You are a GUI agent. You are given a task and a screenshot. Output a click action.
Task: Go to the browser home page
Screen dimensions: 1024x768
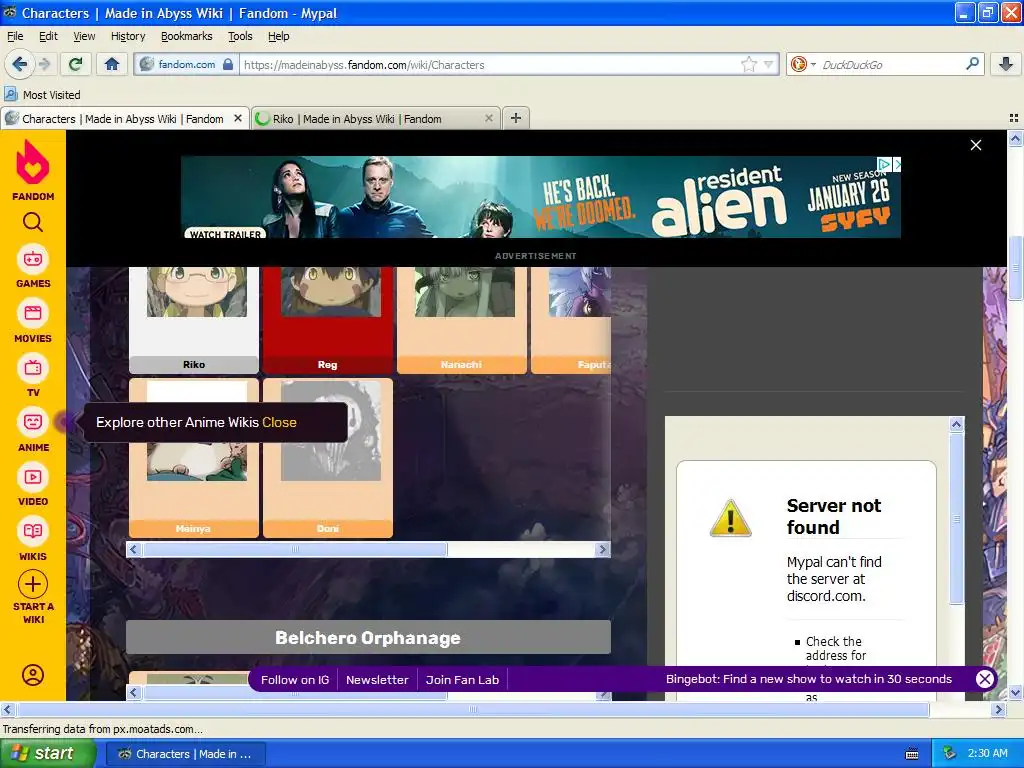112,64
